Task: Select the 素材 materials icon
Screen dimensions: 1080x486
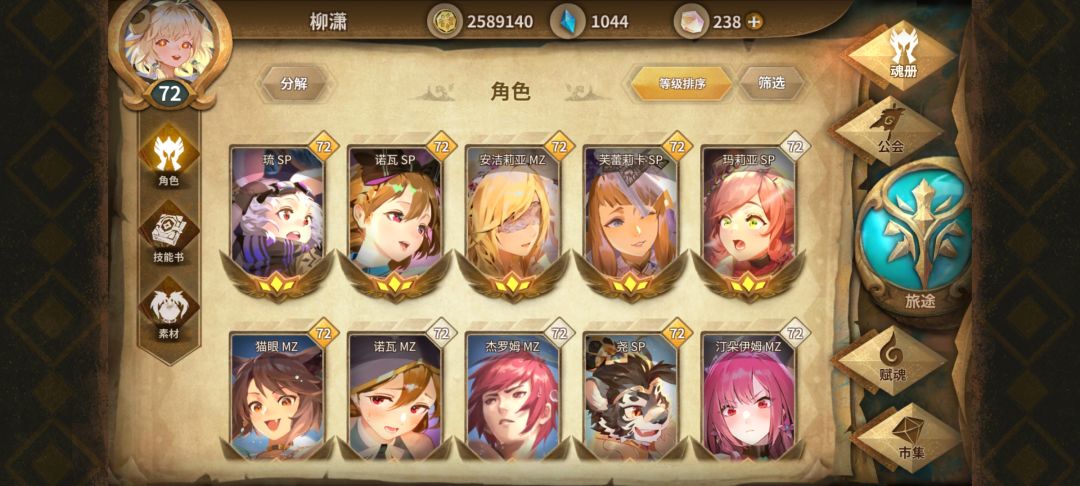Action: tap(169, 311)
